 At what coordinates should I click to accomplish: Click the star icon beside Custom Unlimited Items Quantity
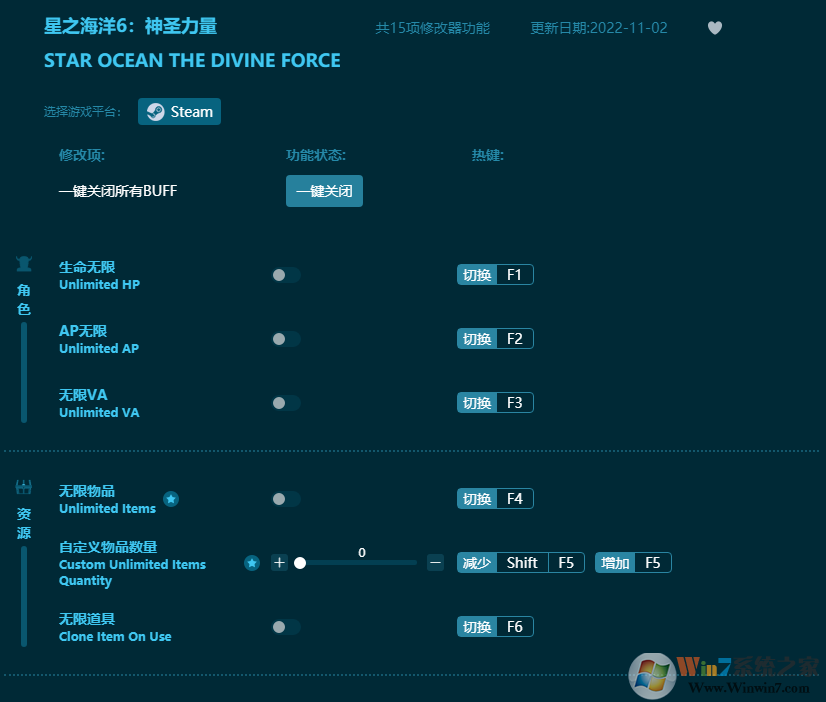coord(252,563)
